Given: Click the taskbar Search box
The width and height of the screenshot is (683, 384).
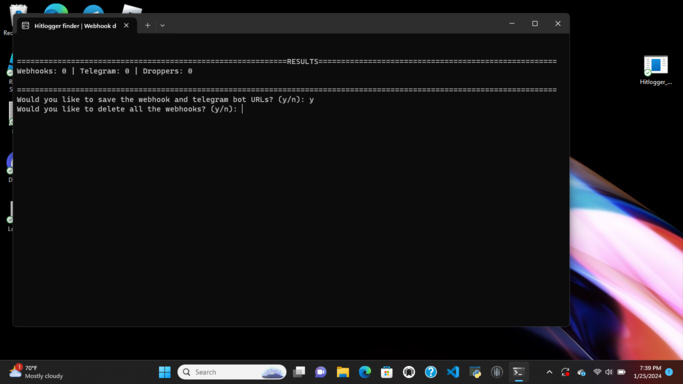Looking at the screenshot, I should (x=232, y=372).
